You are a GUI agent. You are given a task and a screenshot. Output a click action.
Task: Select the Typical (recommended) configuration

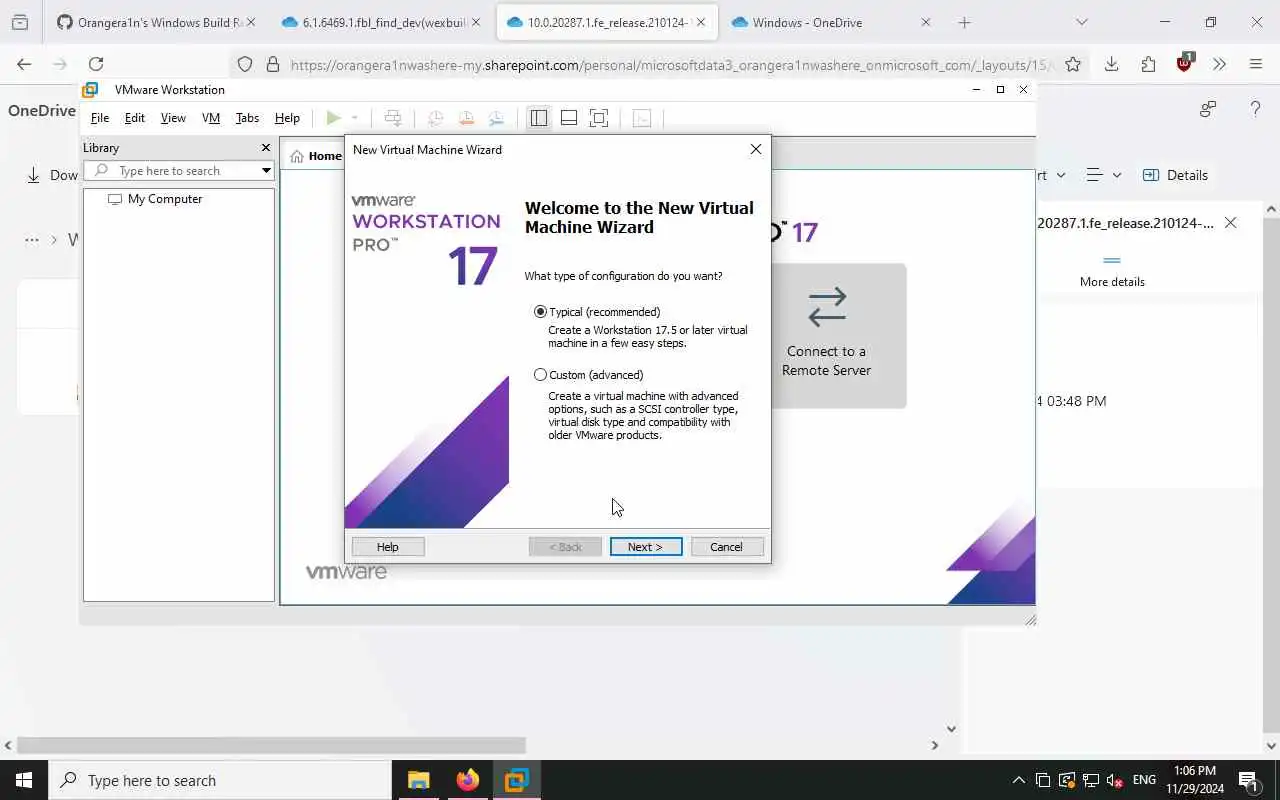[x=598, y=312]
